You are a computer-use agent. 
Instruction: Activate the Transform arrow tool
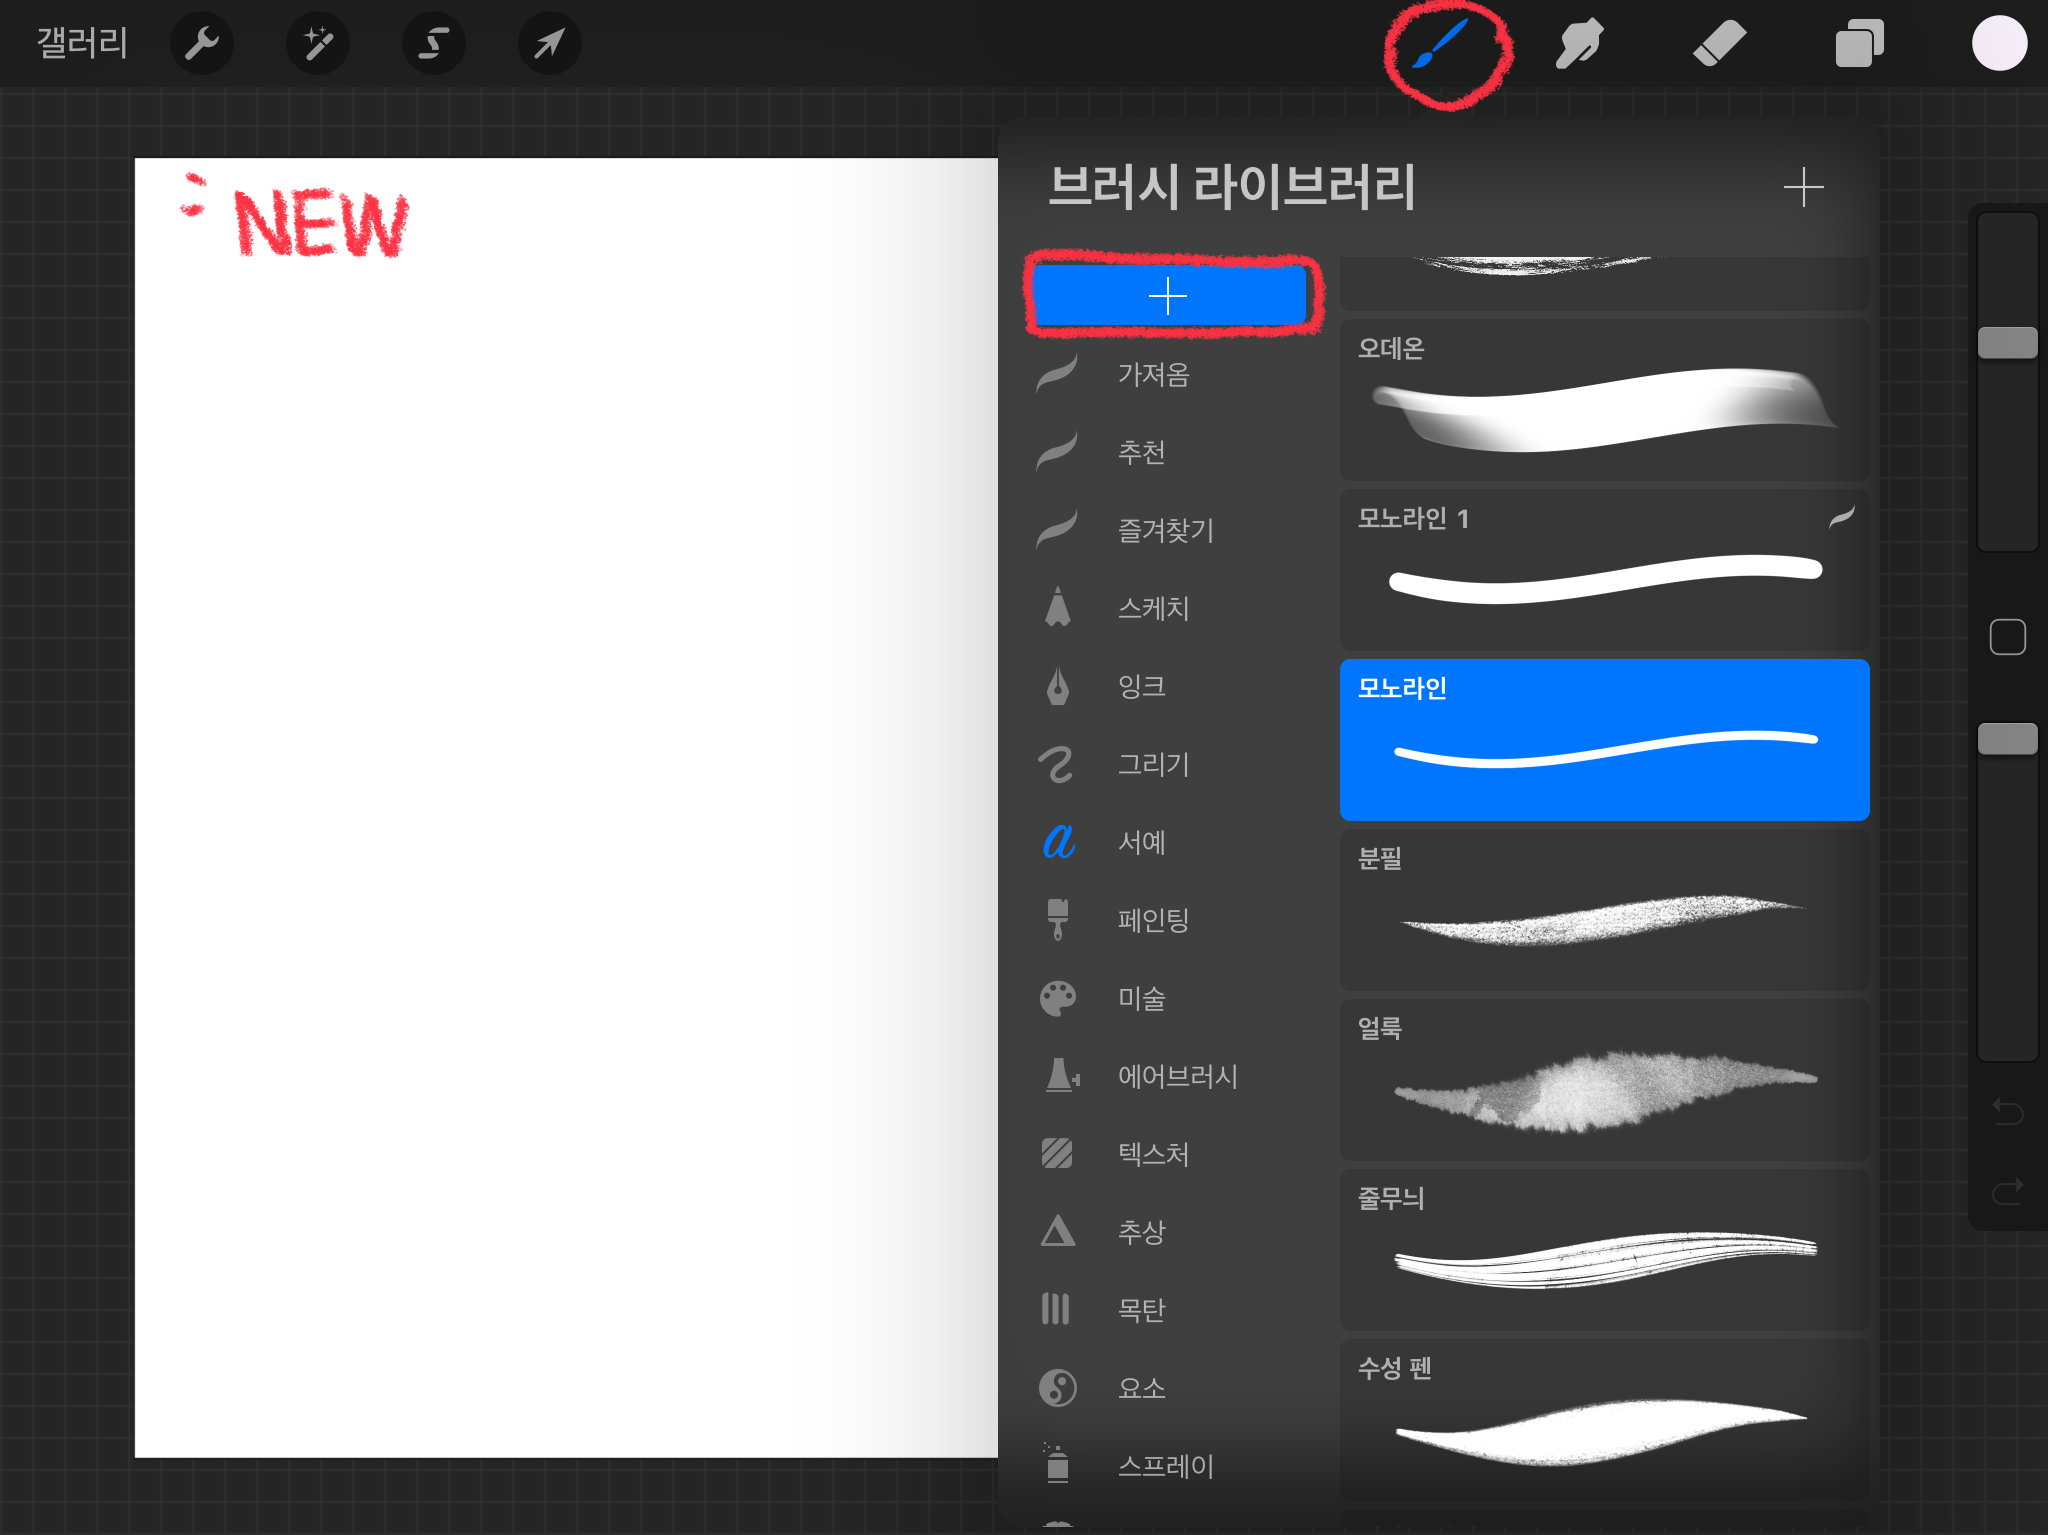coord(549,43)
